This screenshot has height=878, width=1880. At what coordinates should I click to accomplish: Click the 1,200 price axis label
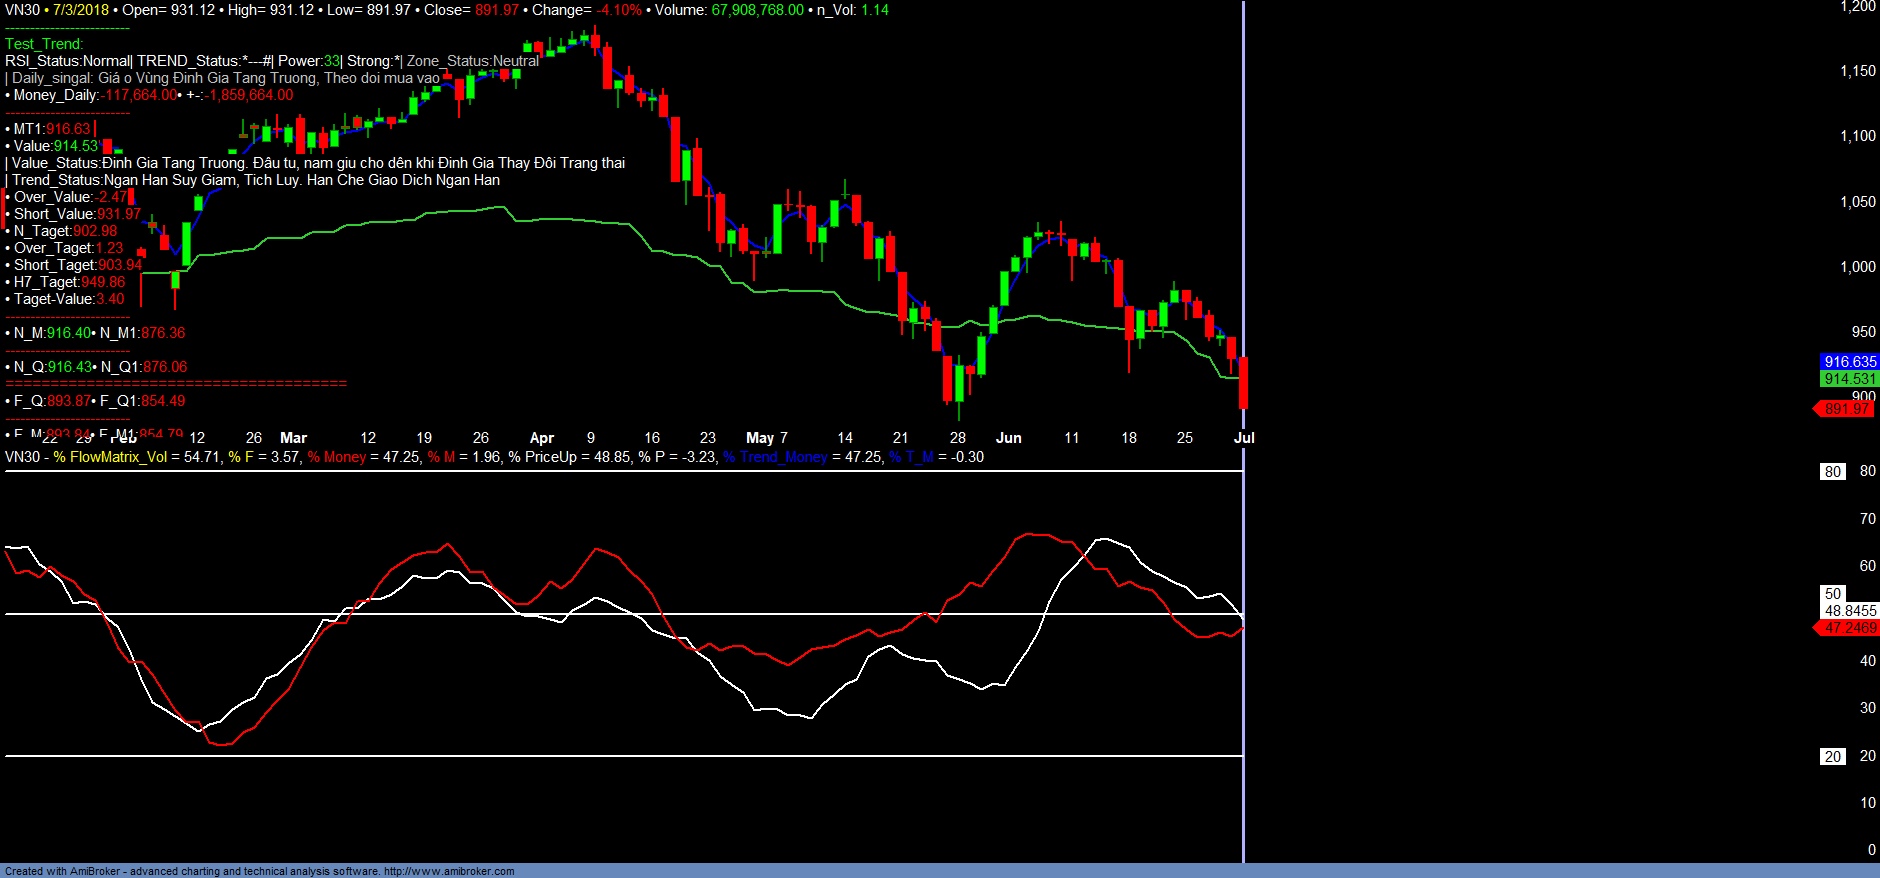(x=1857, y=7)
